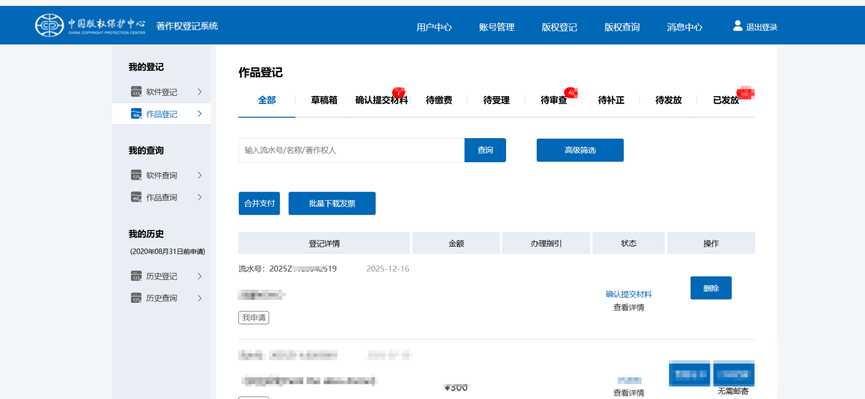Click the China Copyright Protection Center logo
The height and width of the screenshot is (399, 865).
[x=90, y=25]
